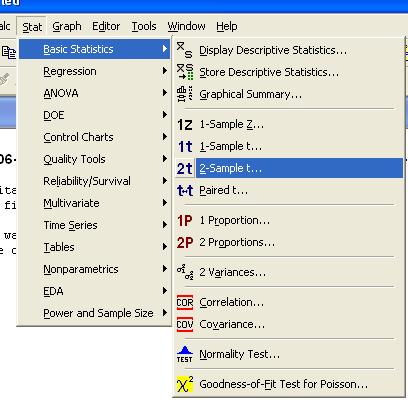The width and height of the screenshot is (408, 409).
Task: Expand the DOE submenu arrow
Action: coord(165,115)
